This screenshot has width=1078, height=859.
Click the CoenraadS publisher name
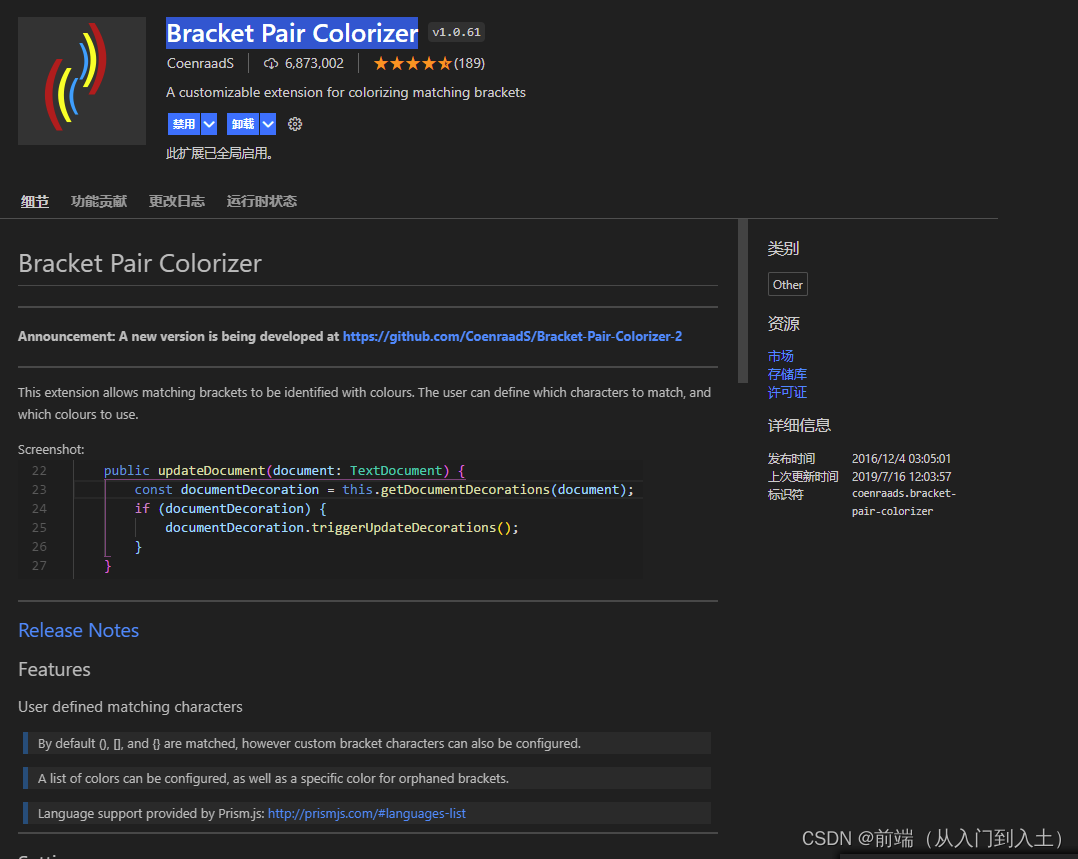tap(200, 64)
